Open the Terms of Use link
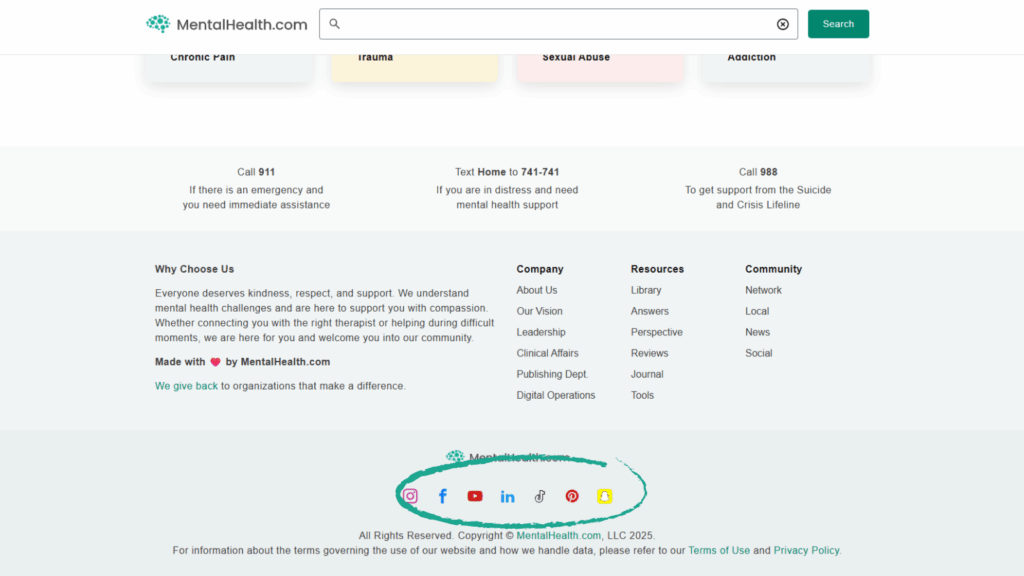Screen dimensions: 1024x576 718,550
